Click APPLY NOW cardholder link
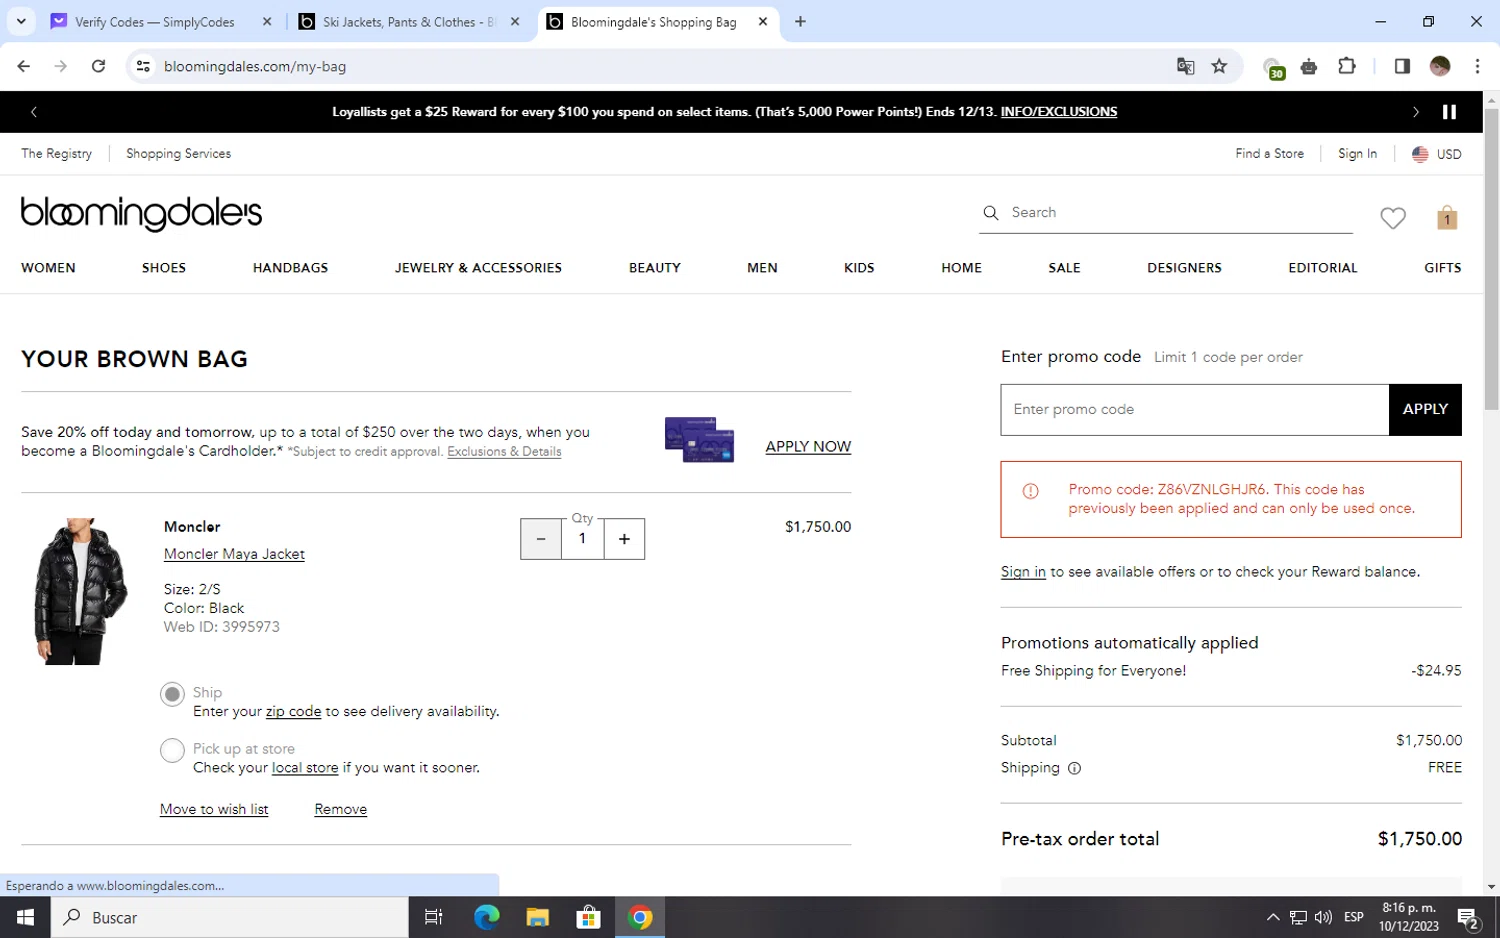This screenshot has height=938, width=1500. [808, 447]
